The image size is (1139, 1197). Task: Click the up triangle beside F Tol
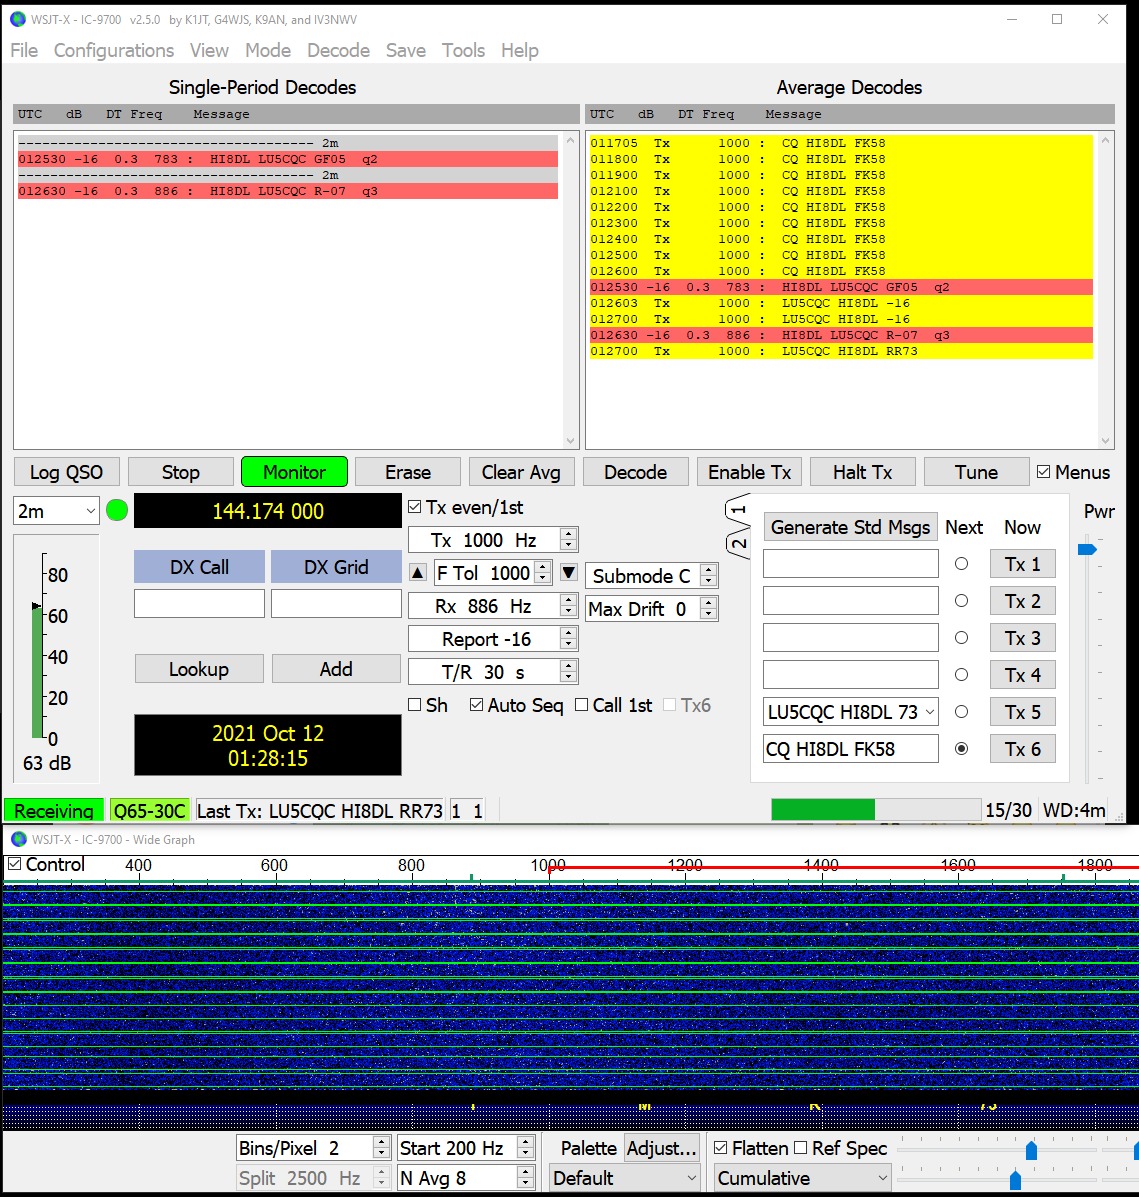418,573
